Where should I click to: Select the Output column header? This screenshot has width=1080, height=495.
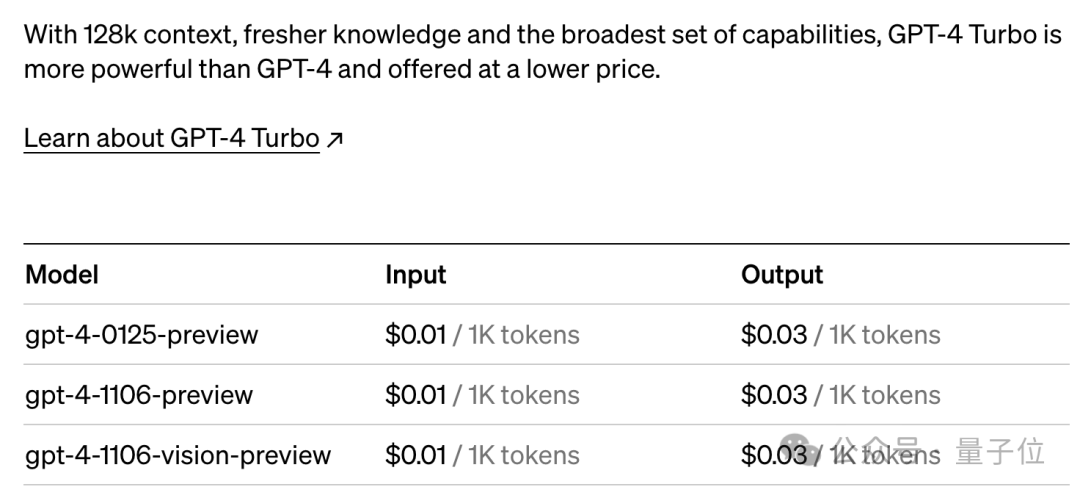tap(782, 275)
